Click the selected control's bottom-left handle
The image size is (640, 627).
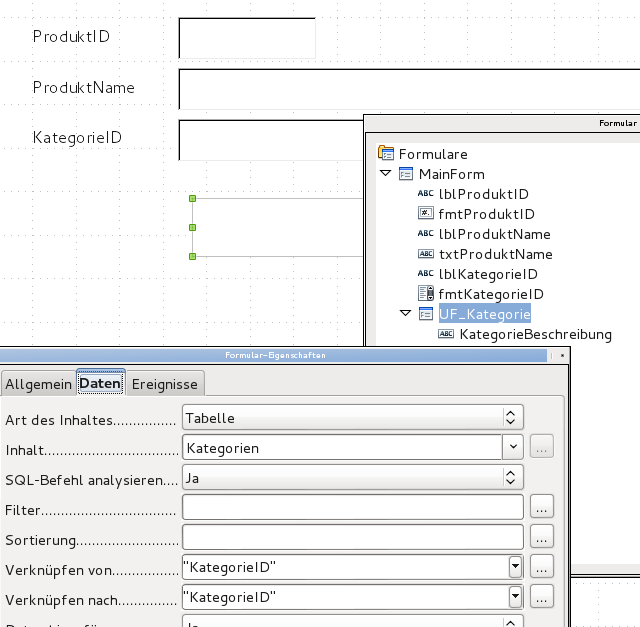(193, 256)
